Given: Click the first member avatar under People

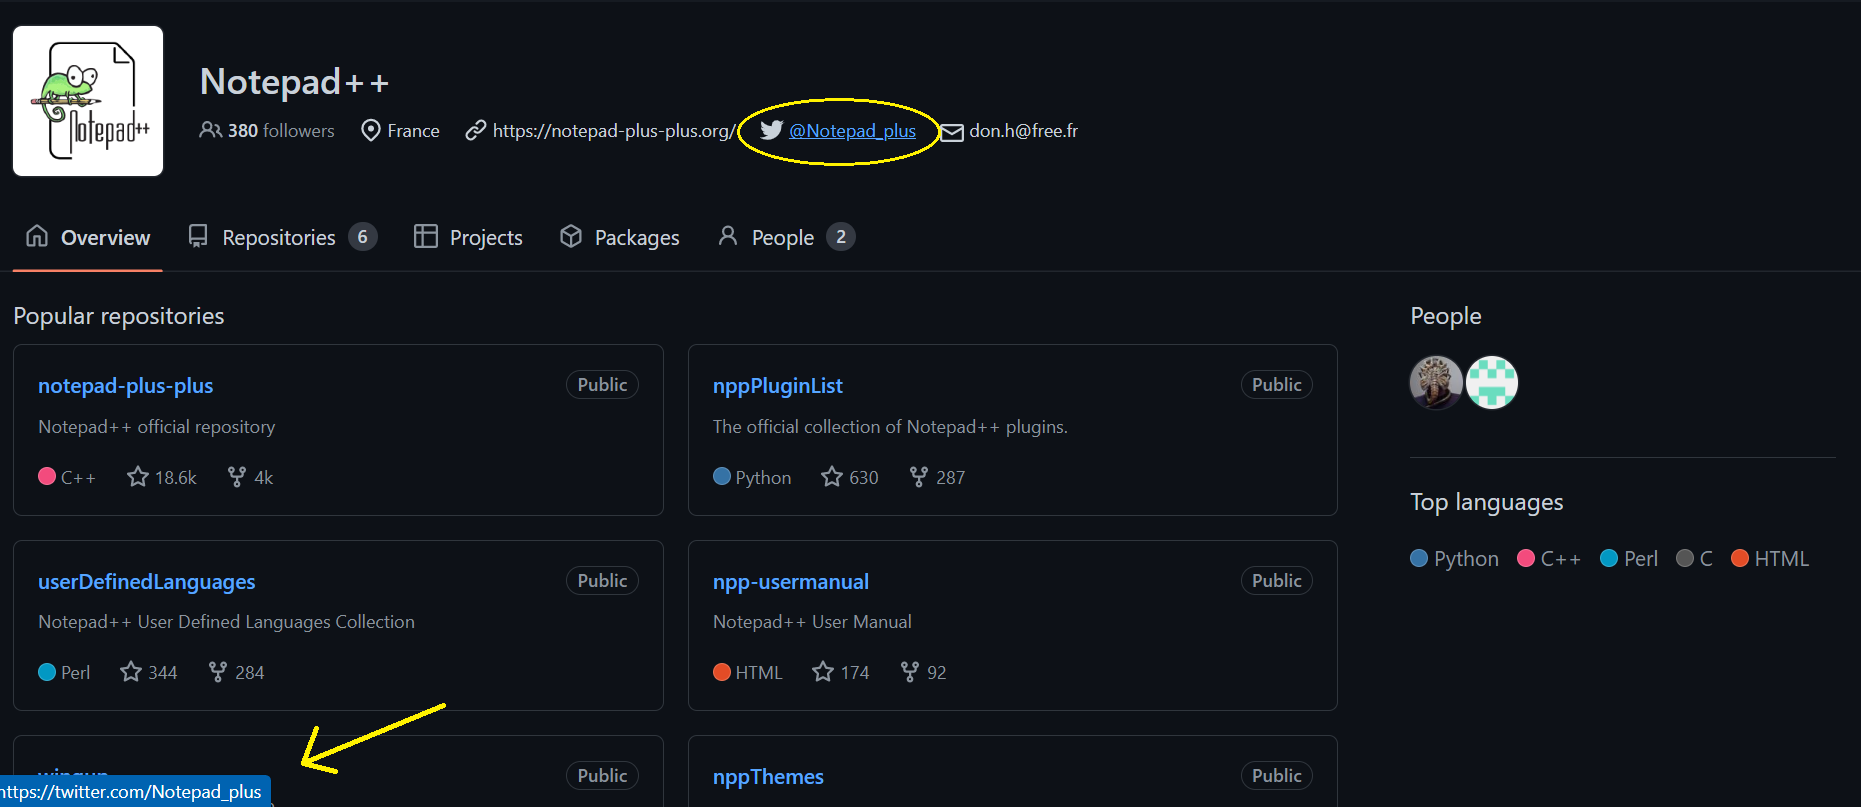Looking at the screenshot, I should coord(1436,382).
